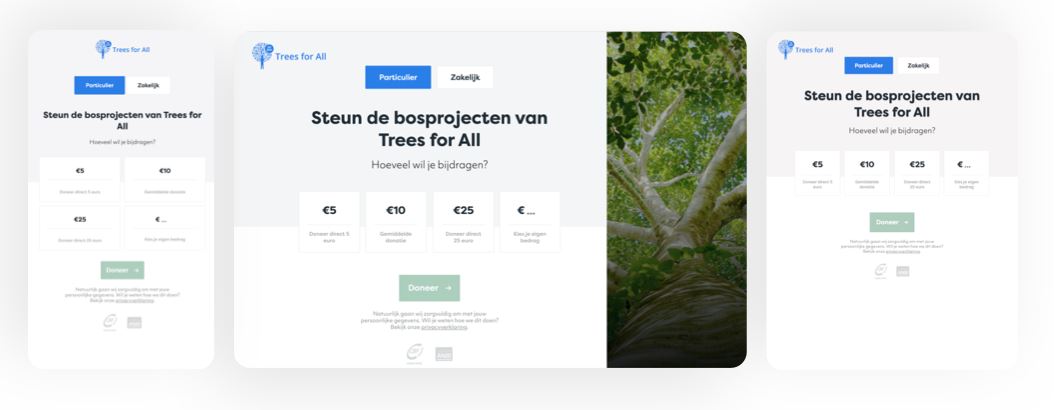Viewport: 1054px width, 410px height.
Task: Click the CBF certification badge in center mockup
Action: click(x=415, y=353)
